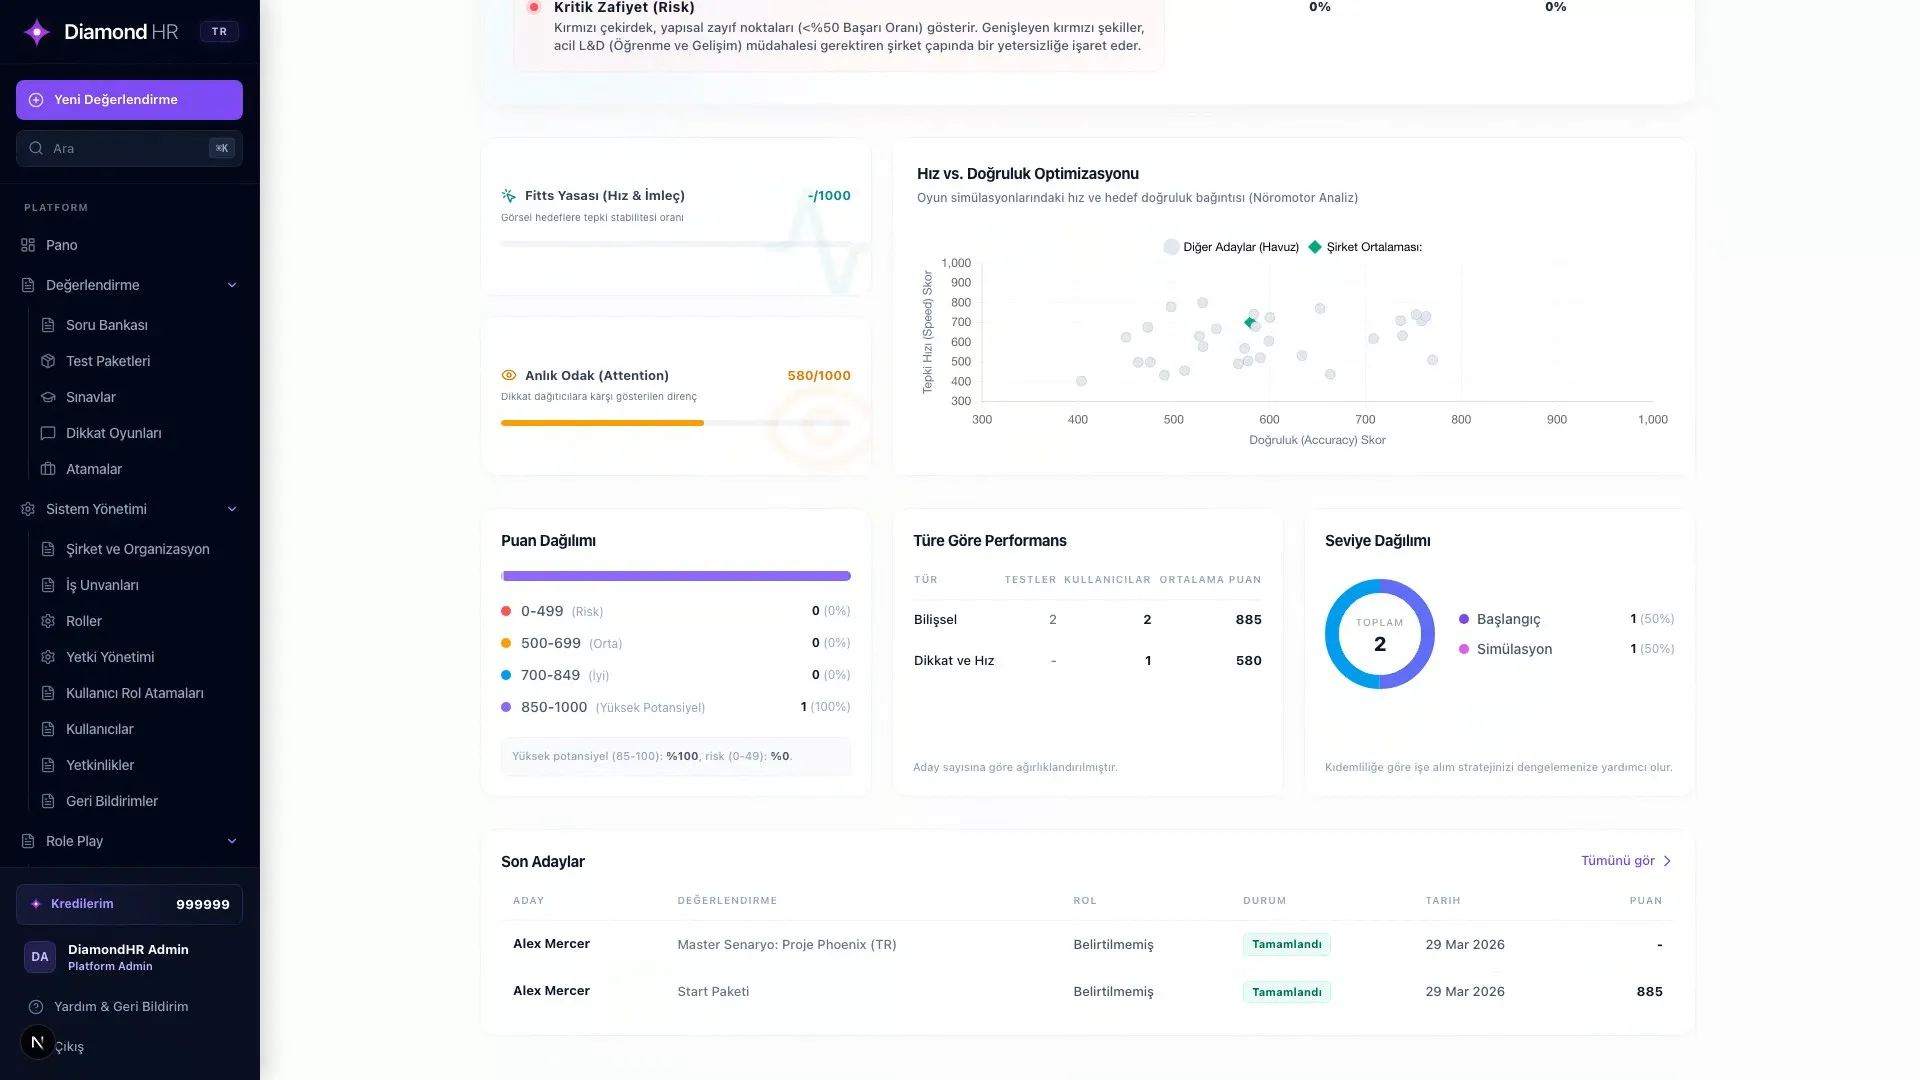Click the İş Unvanları file icon

click(x=48, y=585)
